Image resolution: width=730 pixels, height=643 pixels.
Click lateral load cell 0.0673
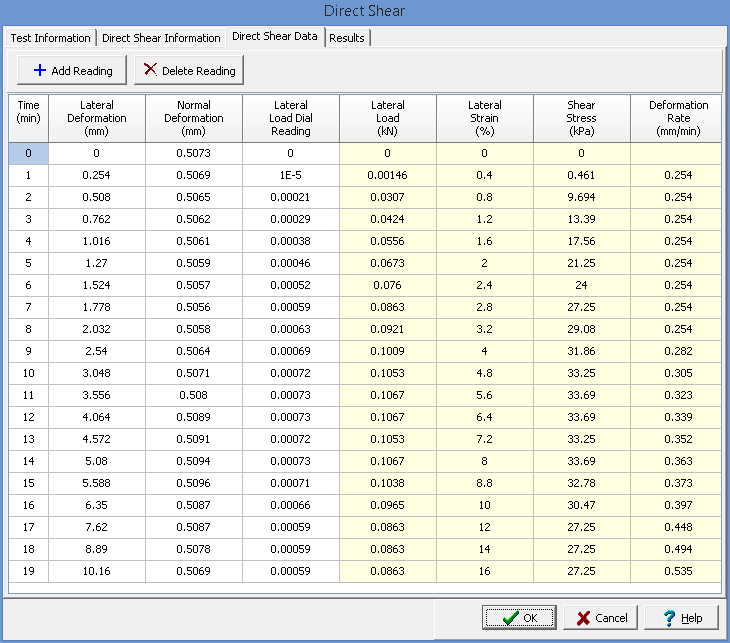[x=388, y=263]
